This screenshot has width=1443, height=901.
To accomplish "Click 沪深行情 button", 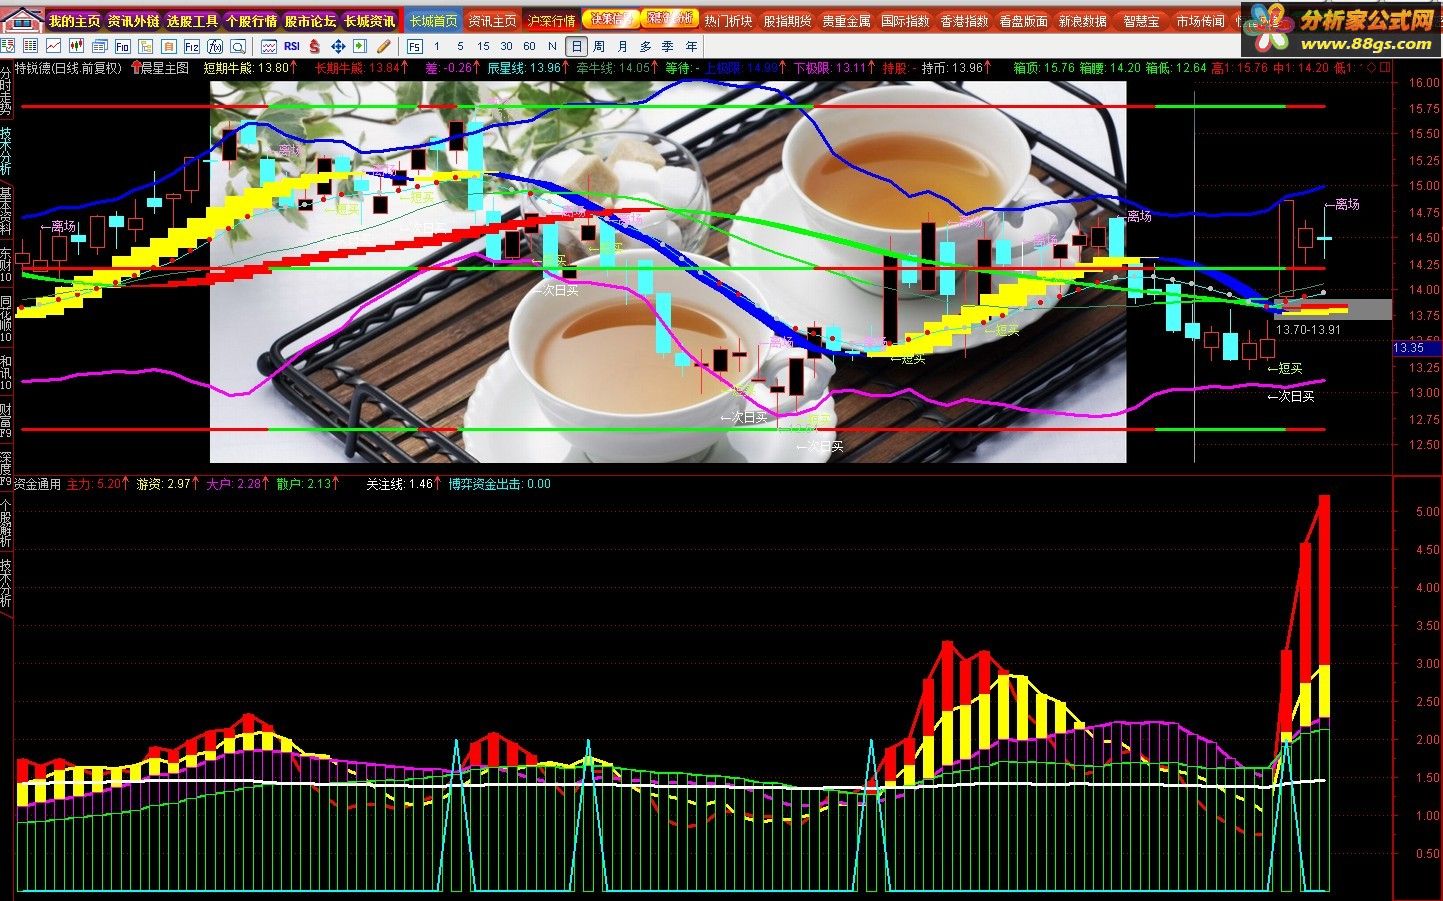I will tap(551, 20).
